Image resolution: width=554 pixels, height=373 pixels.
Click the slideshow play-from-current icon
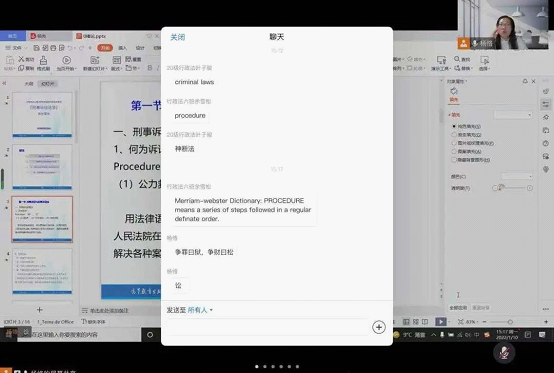(66, 60)
